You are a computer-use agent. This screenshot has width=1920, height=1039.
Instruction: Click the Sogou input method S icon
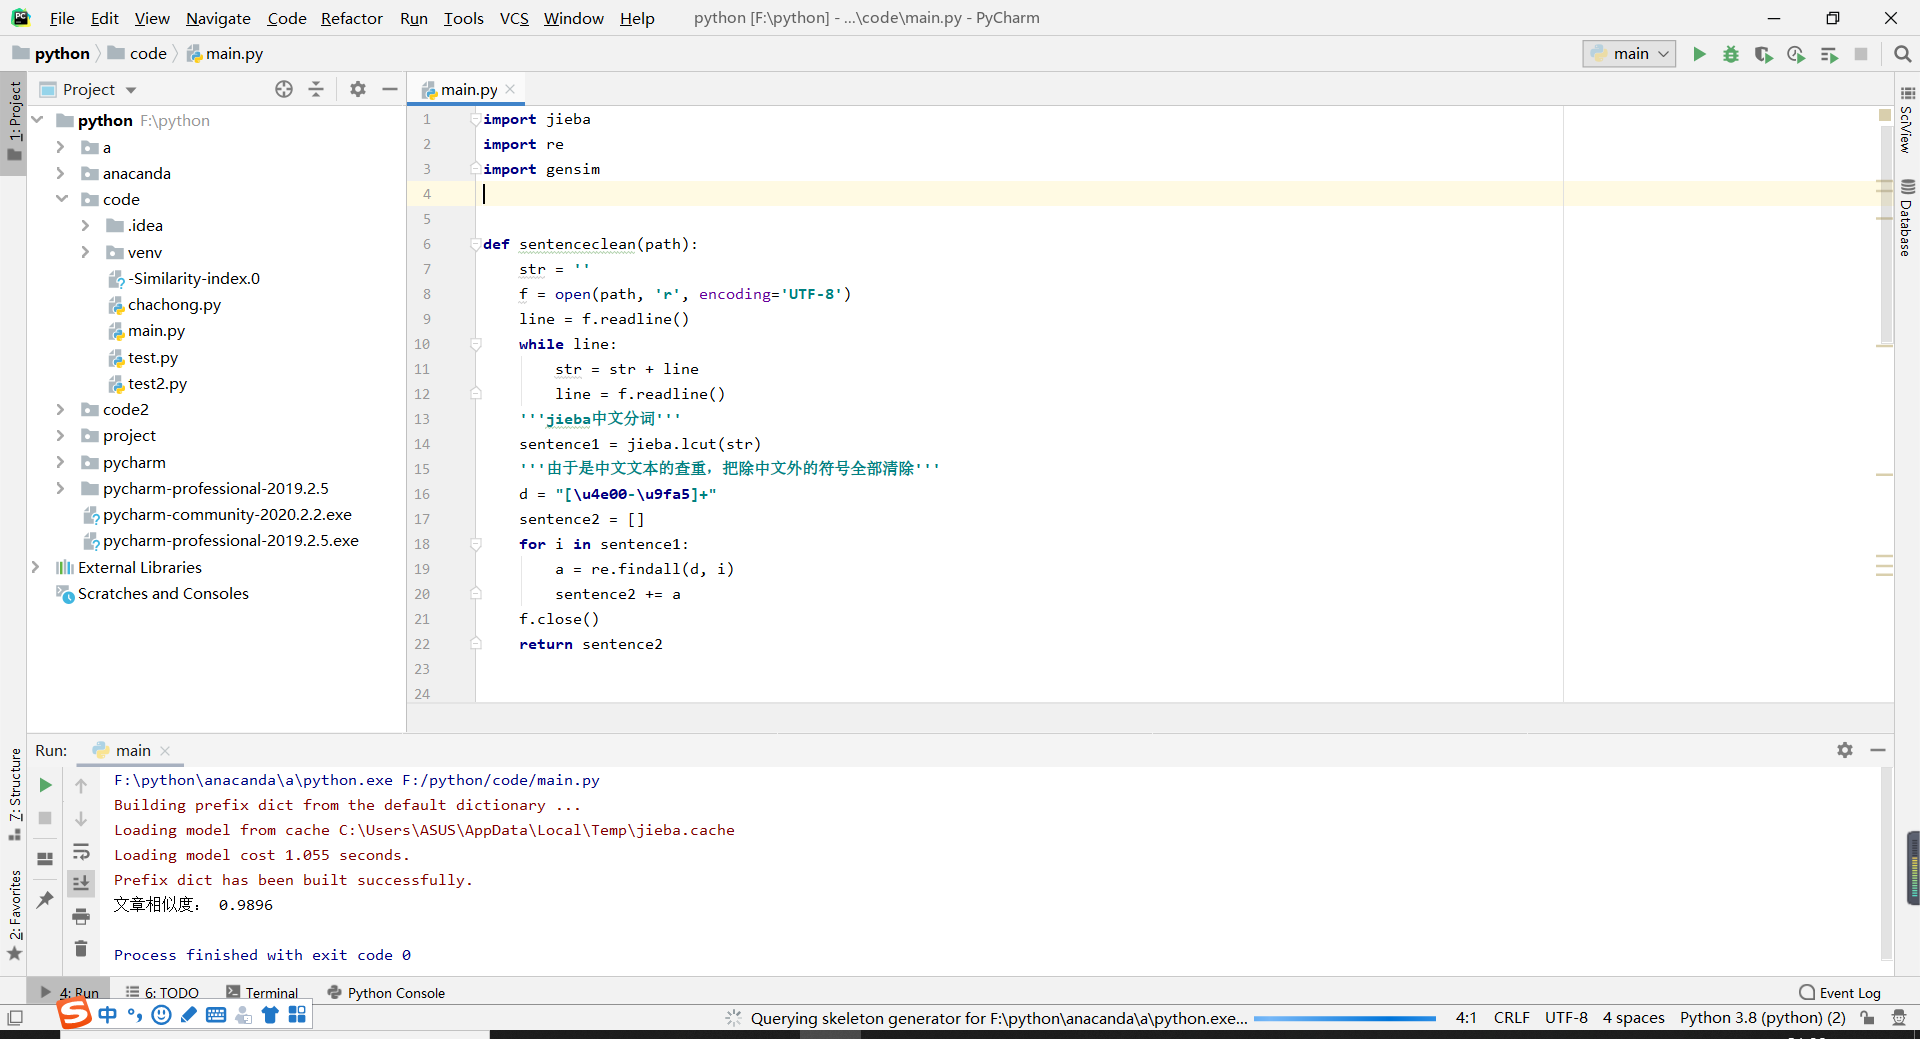coord(74,1014)
